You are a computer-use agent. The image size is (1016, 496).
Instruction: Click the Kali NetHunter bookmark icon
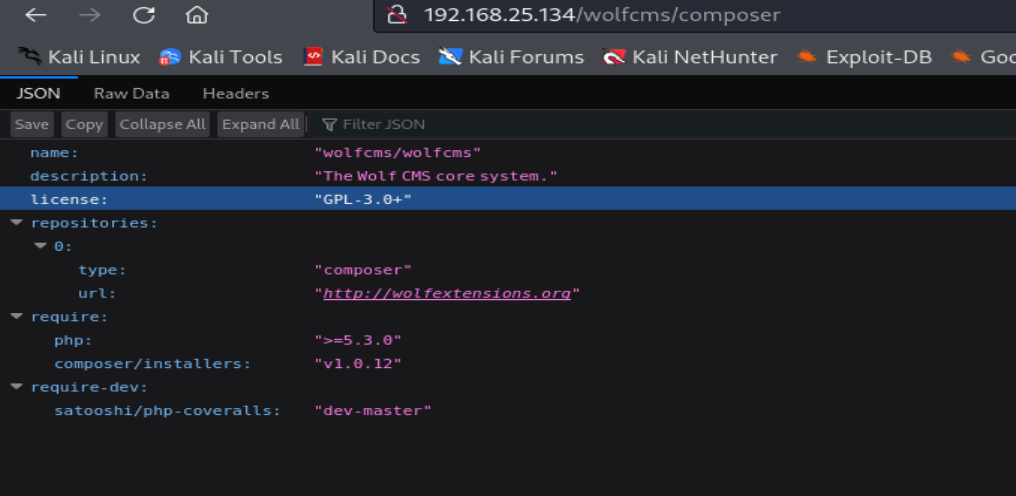point(614,57)
